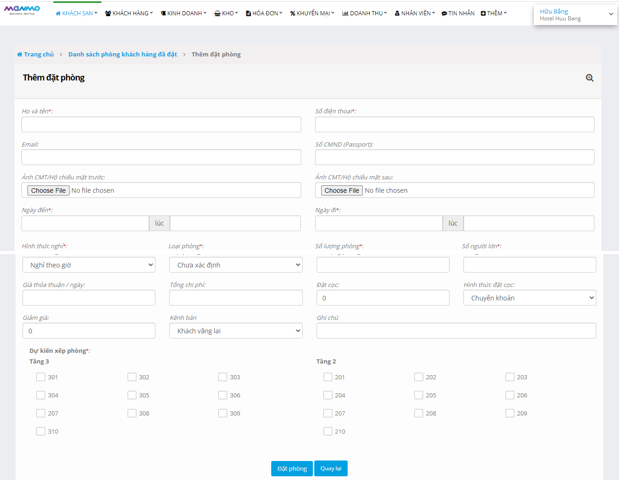
Task: Open the HÓA ĐƠN invoice menu
Action: tap(264, 14)
